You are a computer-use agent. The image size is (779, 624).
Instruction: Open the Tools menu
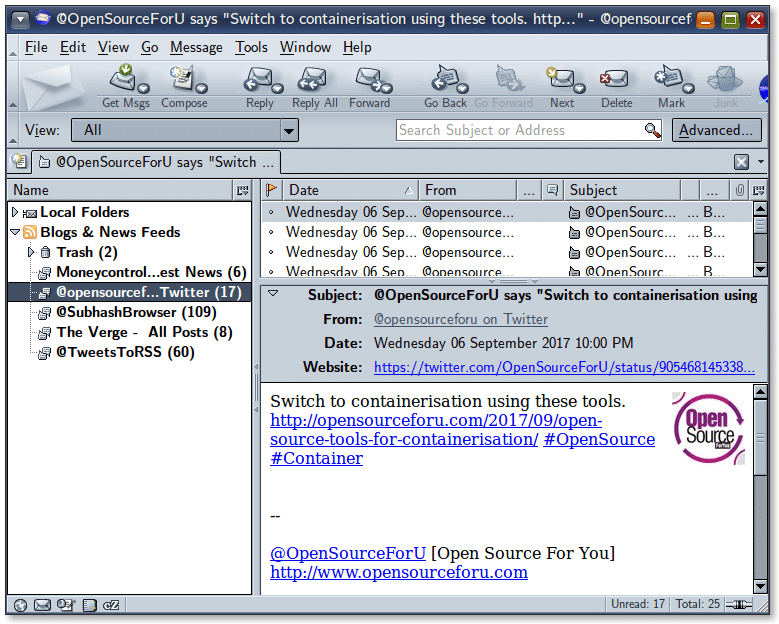251,47
